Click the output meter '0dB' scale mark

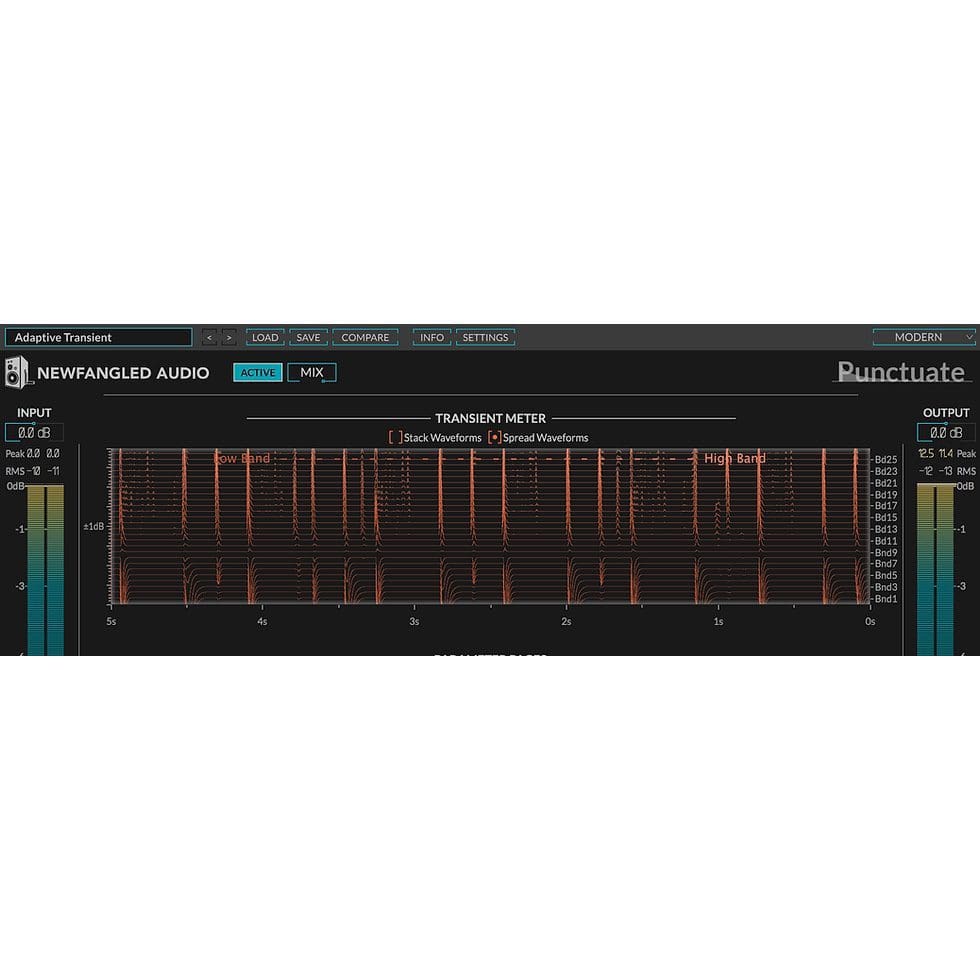(x=965, y=486)
